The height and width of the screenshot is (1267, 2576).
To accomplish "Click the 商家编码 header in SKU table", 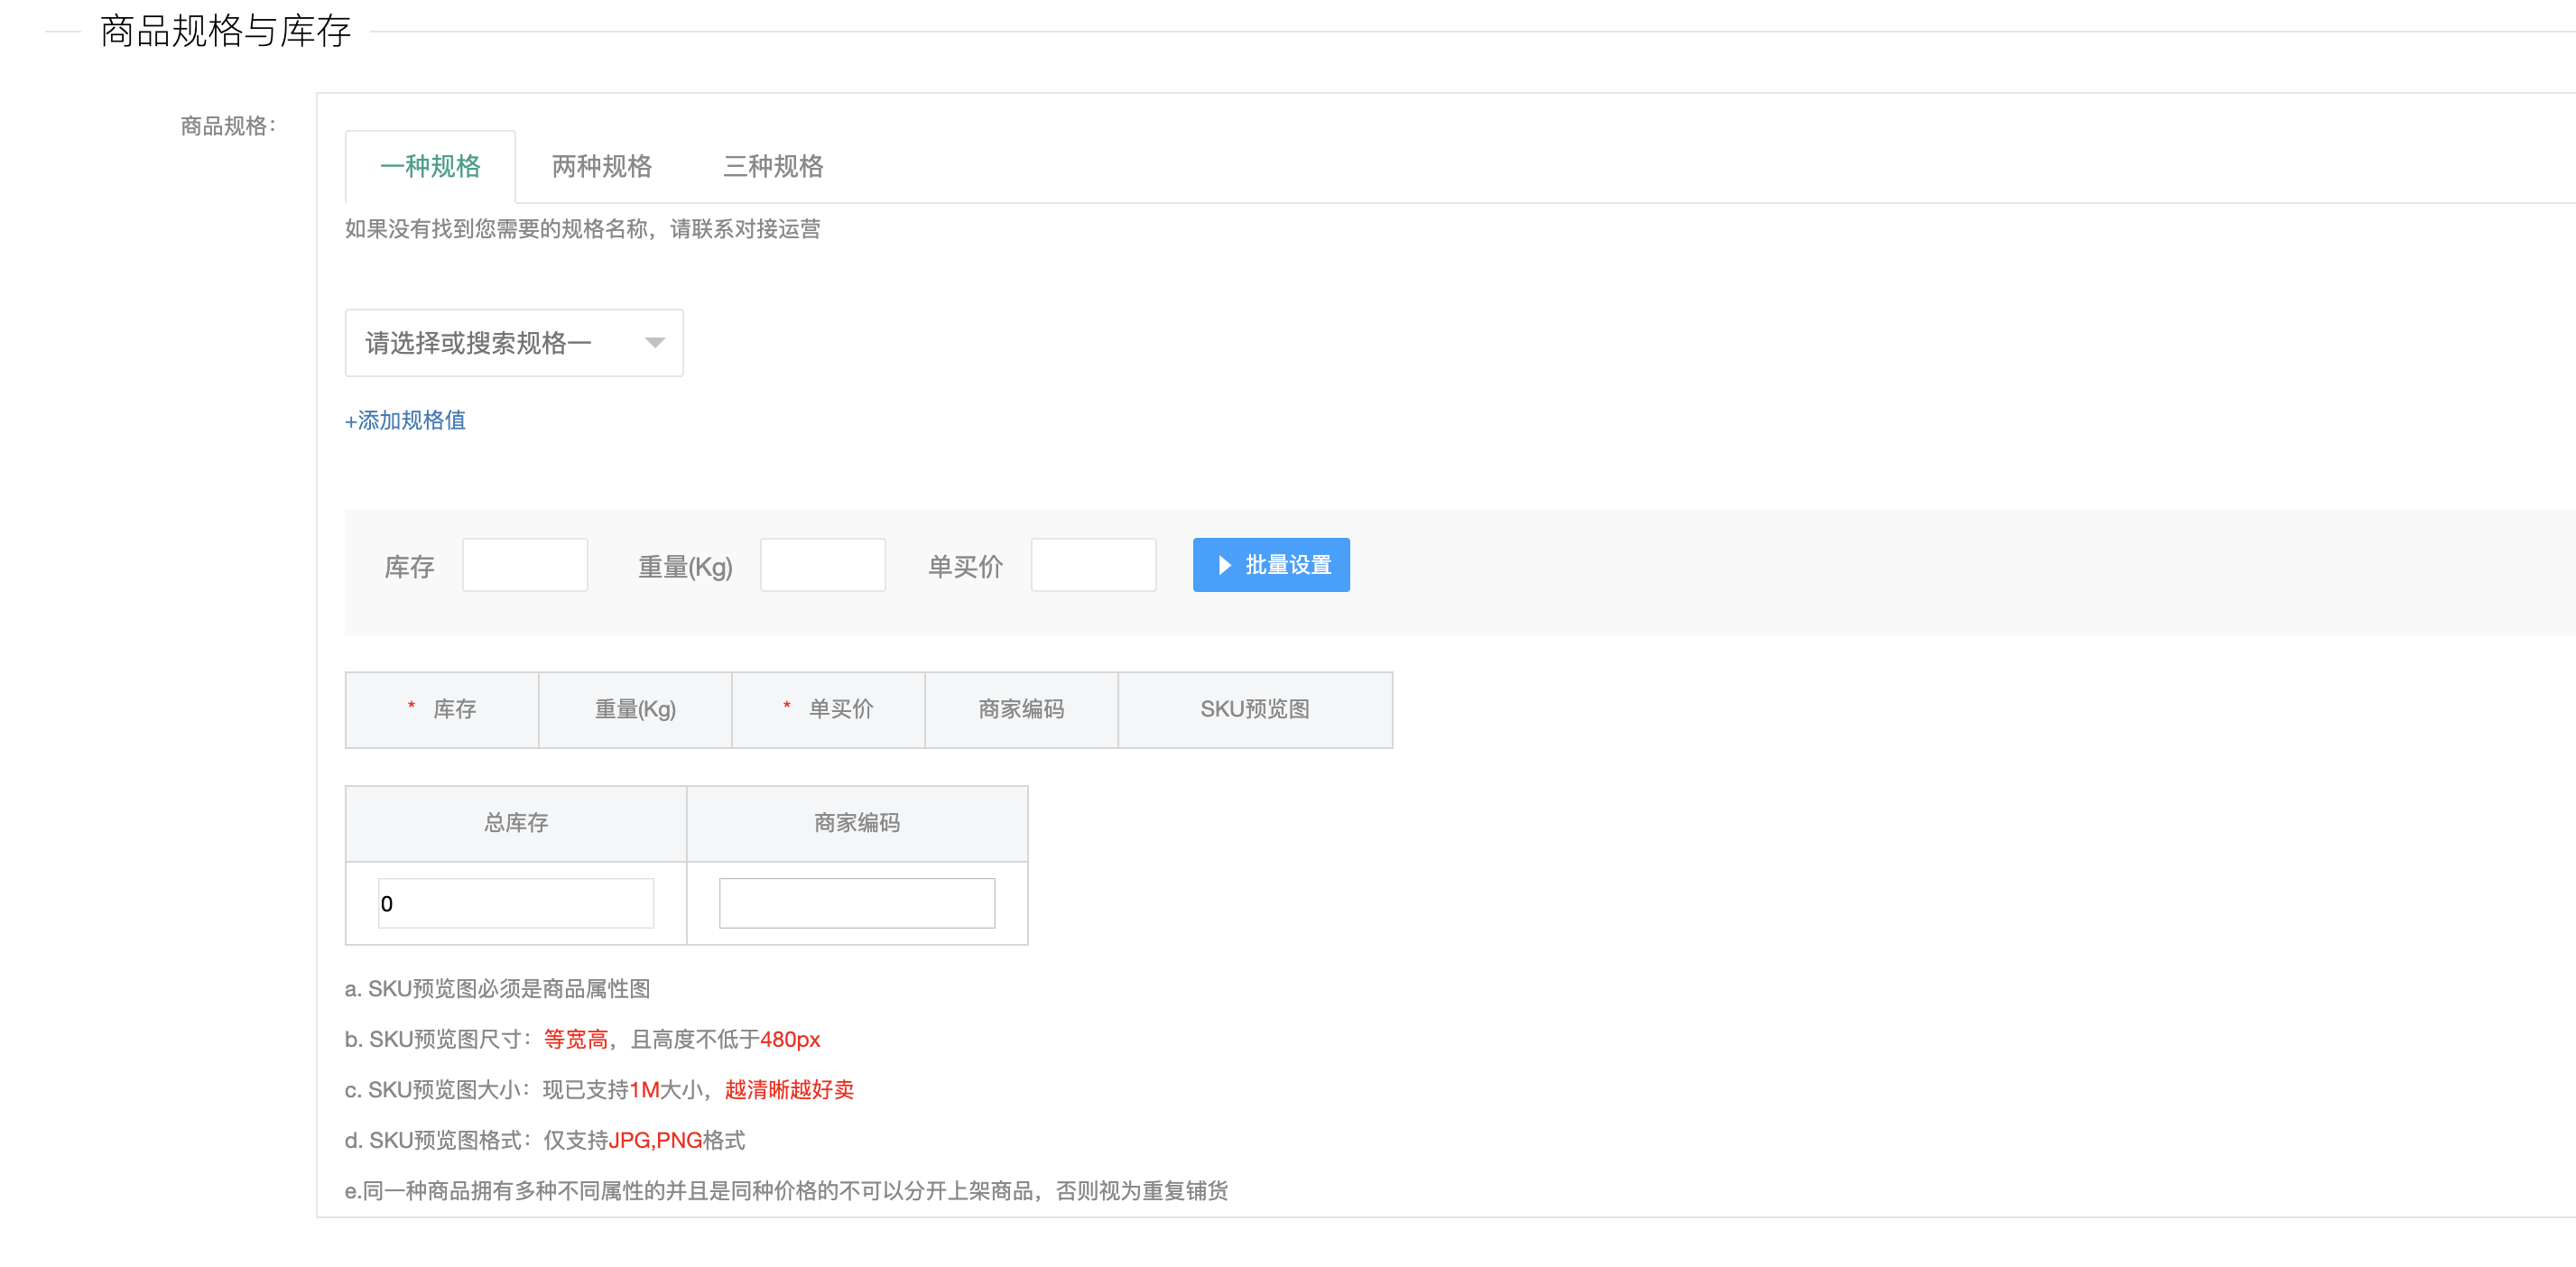I will tap(1021, 709).
